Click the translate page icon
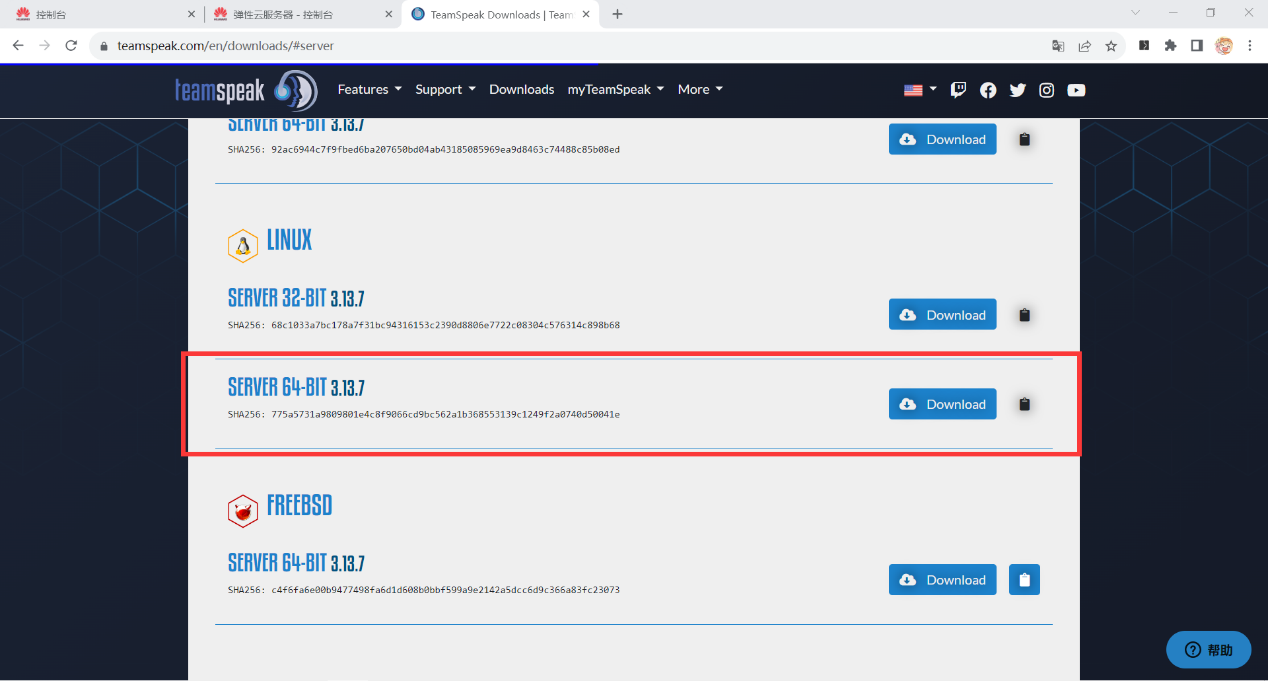This screenshot has width=1268, height=681. point(1058,46)
